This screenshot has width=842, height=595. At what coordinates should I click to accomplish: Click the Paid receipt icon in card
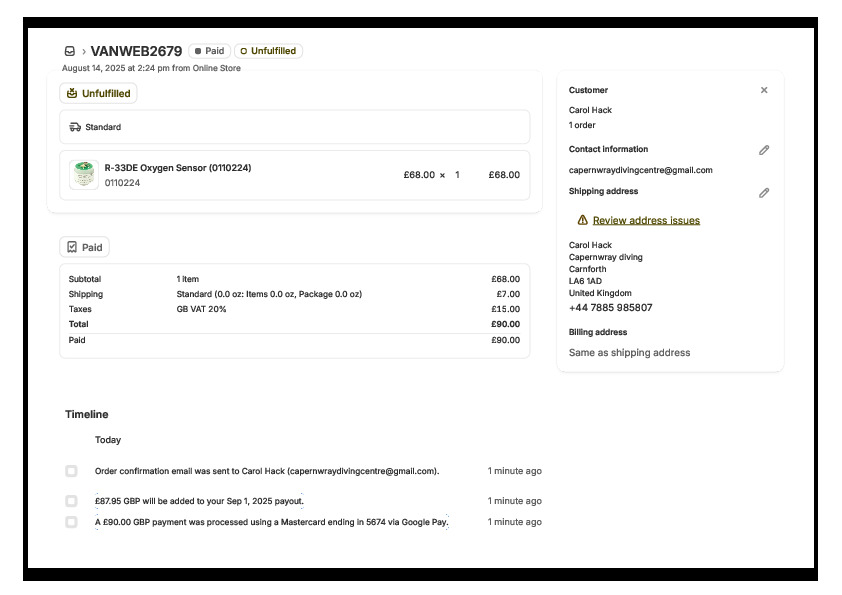click(x=72, y=247)
